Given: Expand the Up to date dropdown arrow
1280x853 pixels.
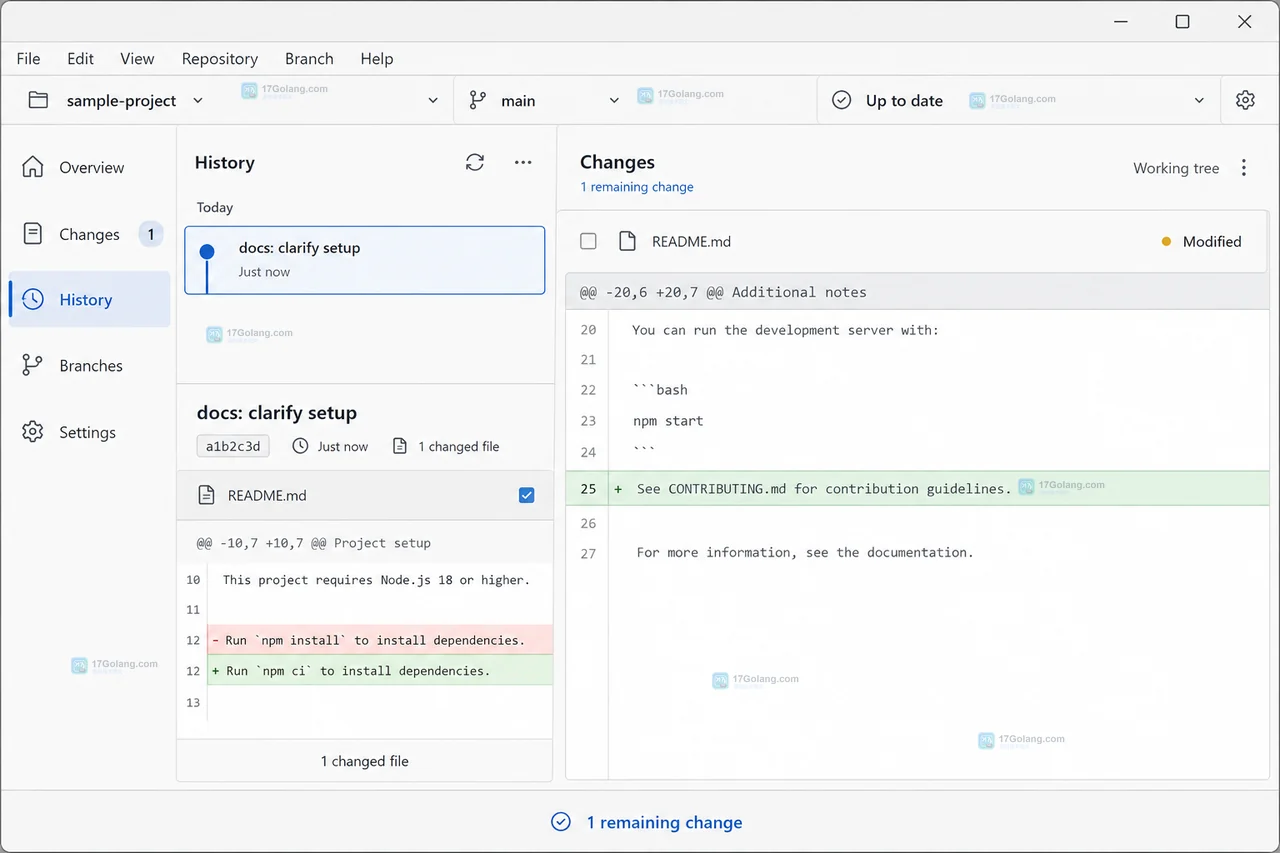Looking at the screenshot, I should coord(1199,100).
